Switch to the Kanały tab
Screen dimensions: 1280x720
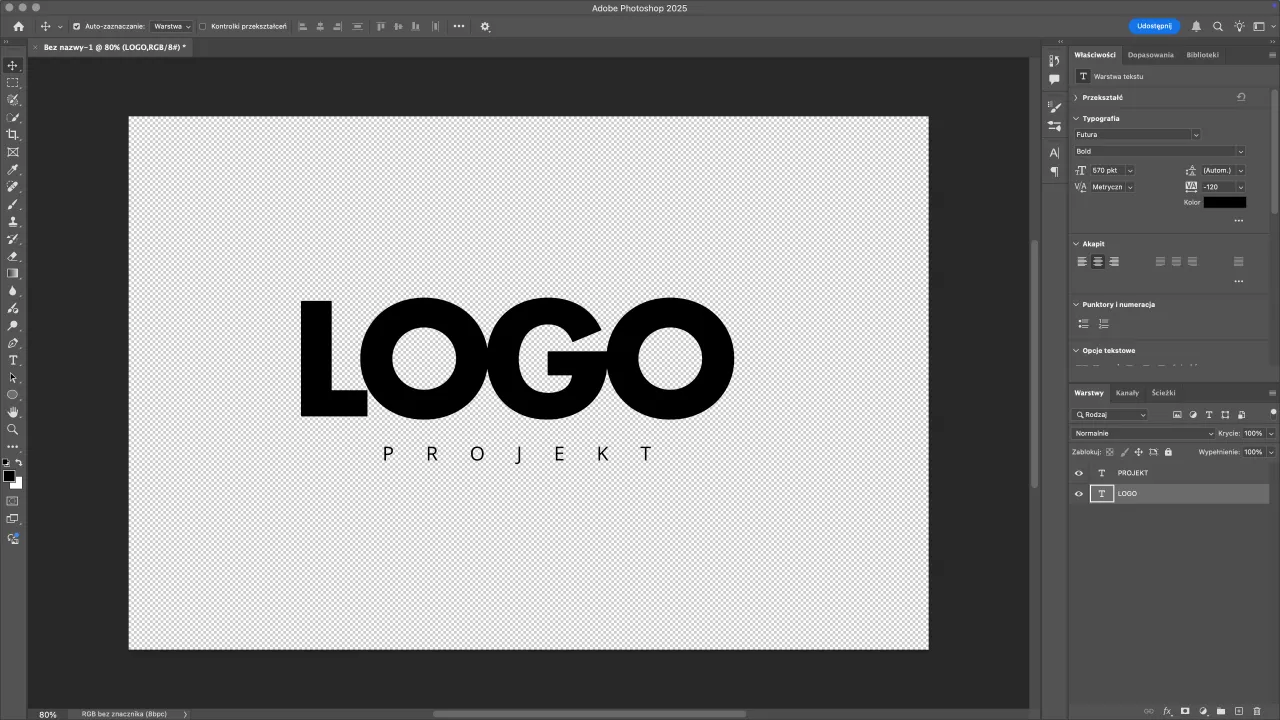pos(1127,392)
